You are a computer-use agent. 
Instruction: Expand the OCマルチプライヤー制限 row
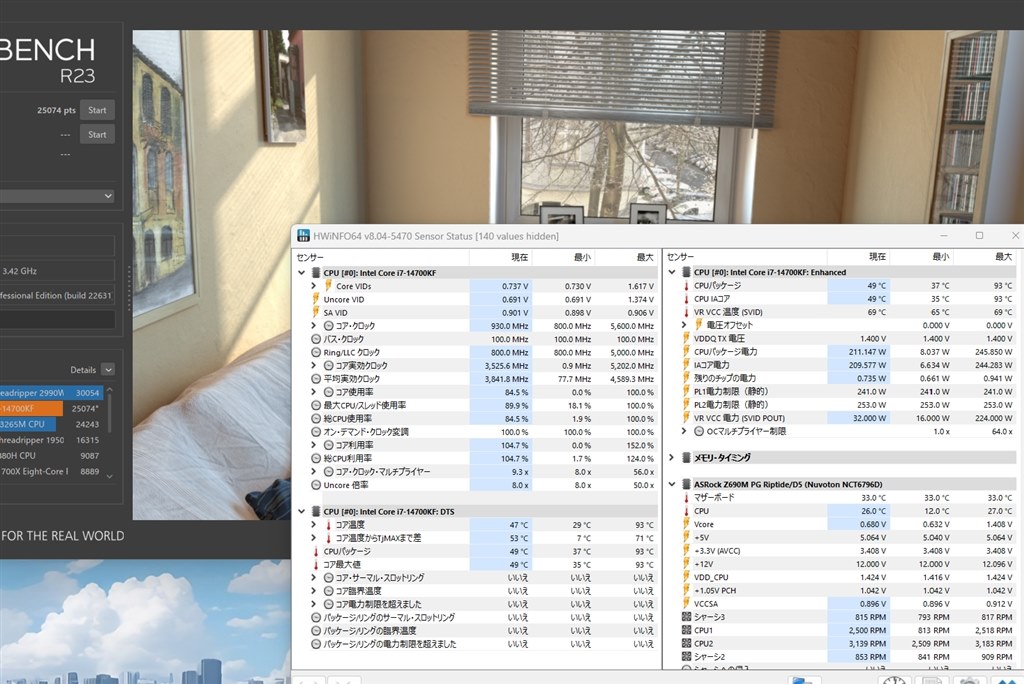(x=684, y=431)
